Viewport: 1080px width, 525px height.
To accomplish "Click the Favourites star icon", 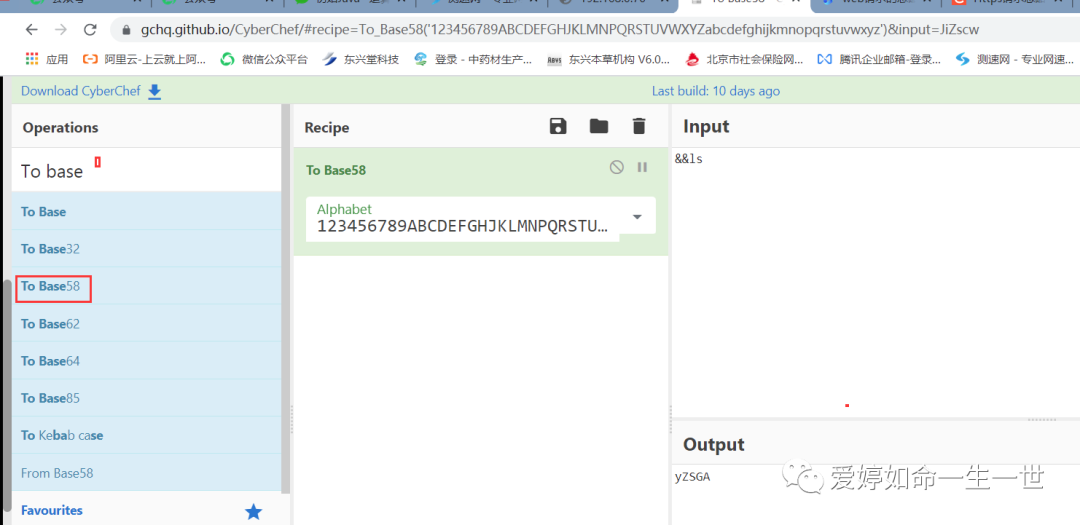I will (x=253, y=511).
